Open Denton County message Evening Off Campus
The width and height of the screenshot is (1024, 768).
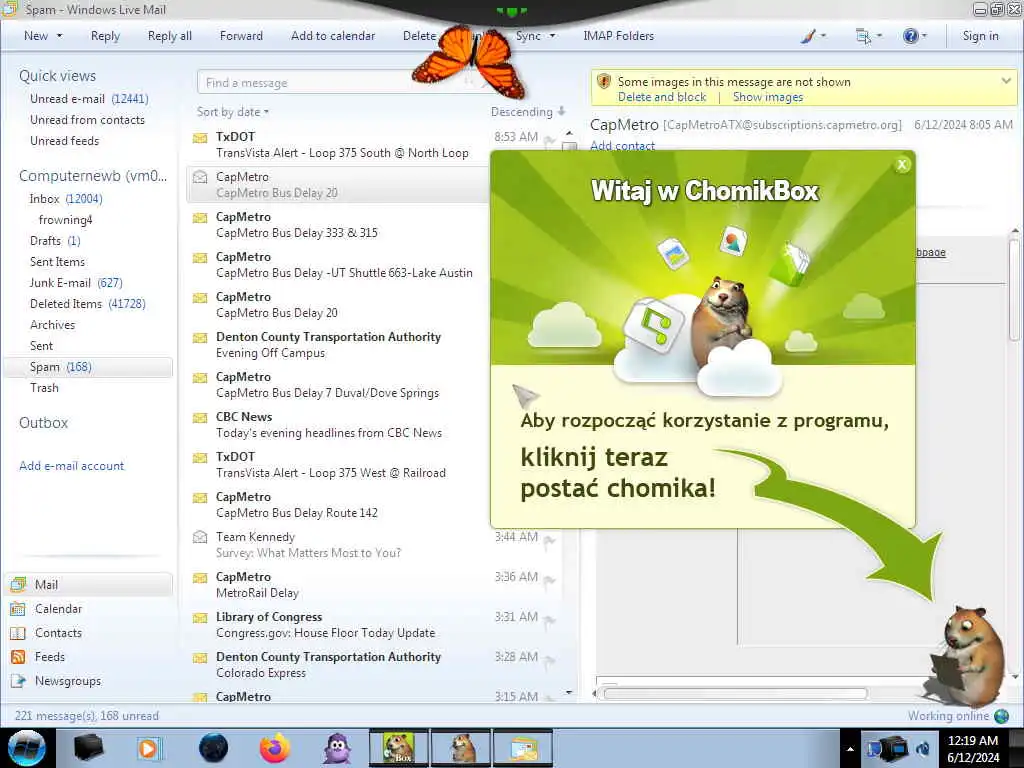pos(336,345)
